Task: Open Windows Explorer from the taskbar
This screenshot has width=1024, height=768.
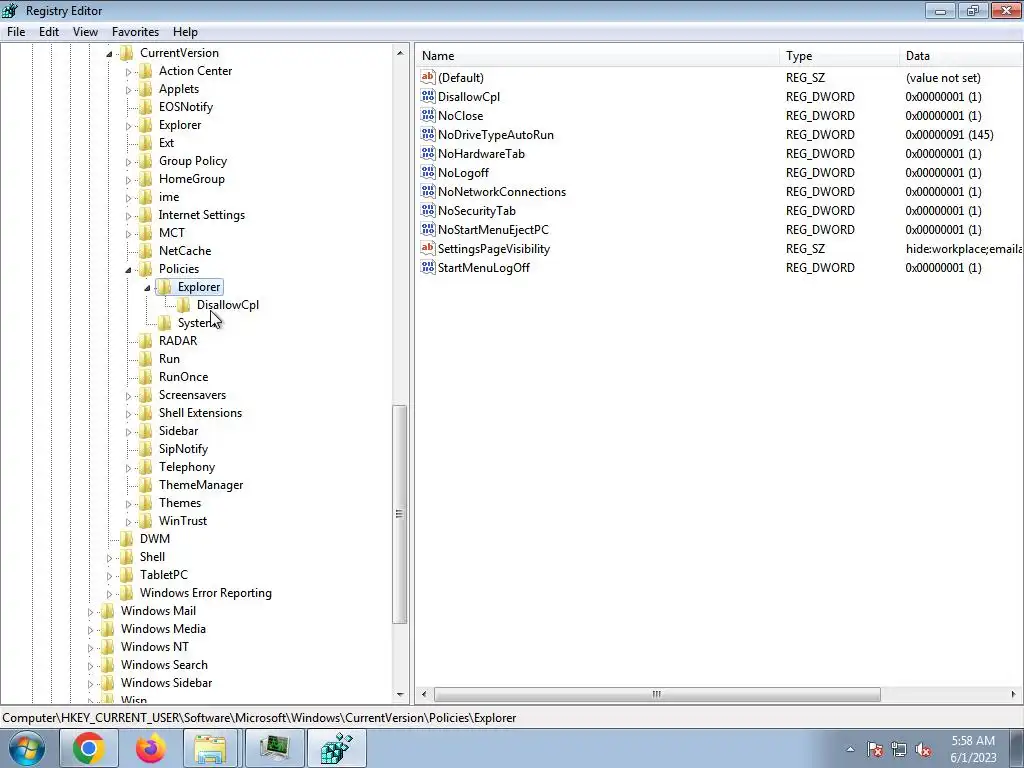Action: pyautogui.click(x=210, y=748)
